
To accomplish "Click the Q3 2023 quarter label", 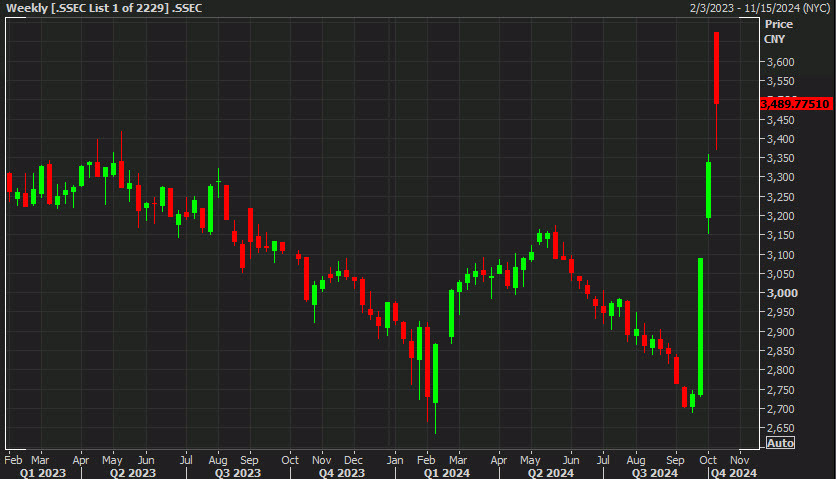I will point(238,473).
